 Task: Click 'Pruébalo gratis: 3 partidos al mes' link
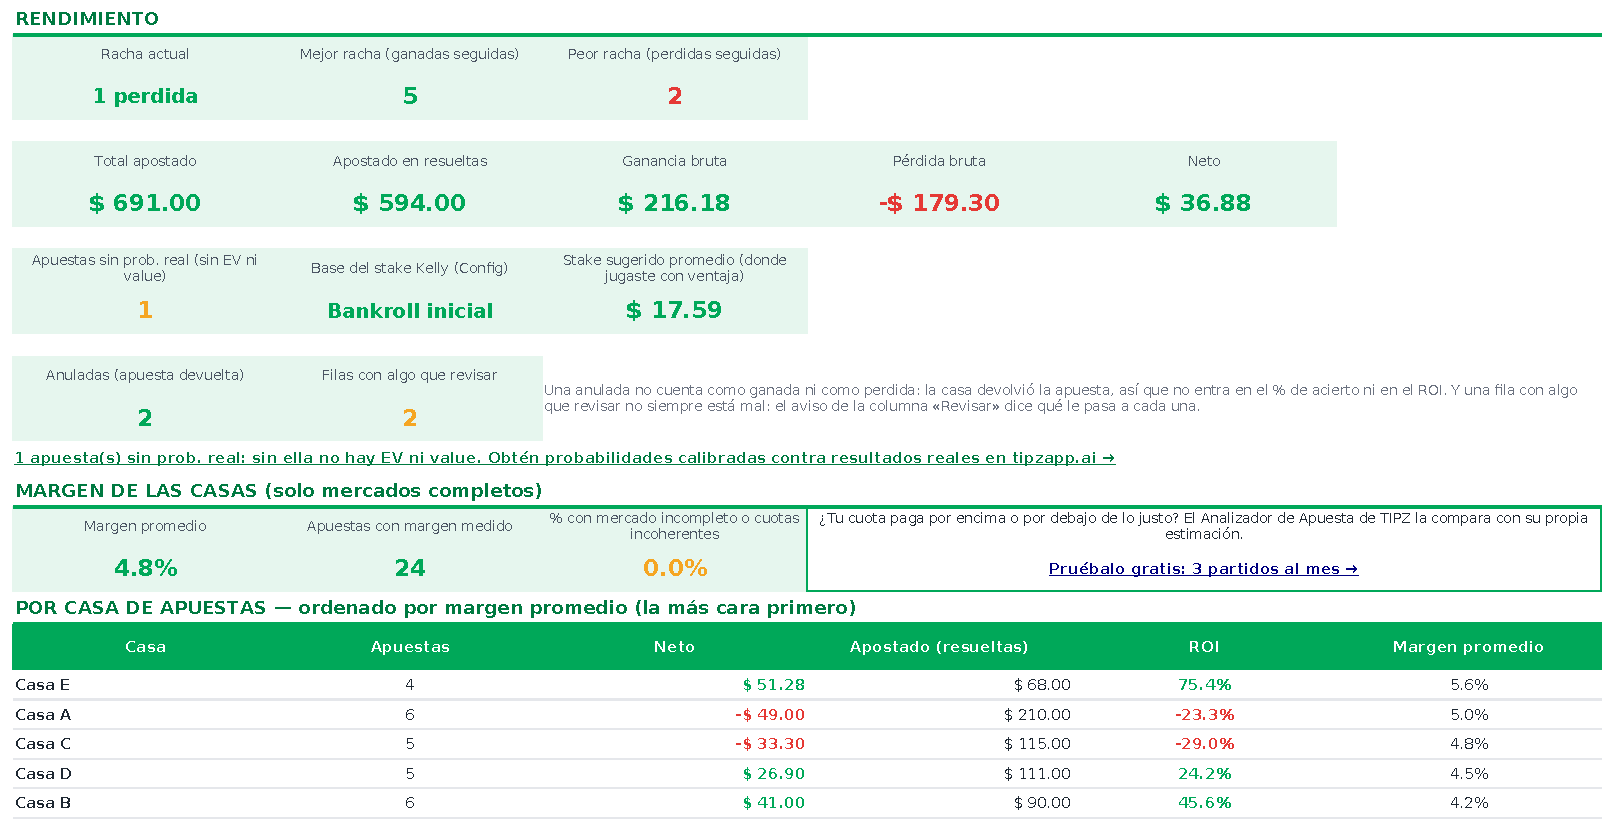pos(1203,569)
